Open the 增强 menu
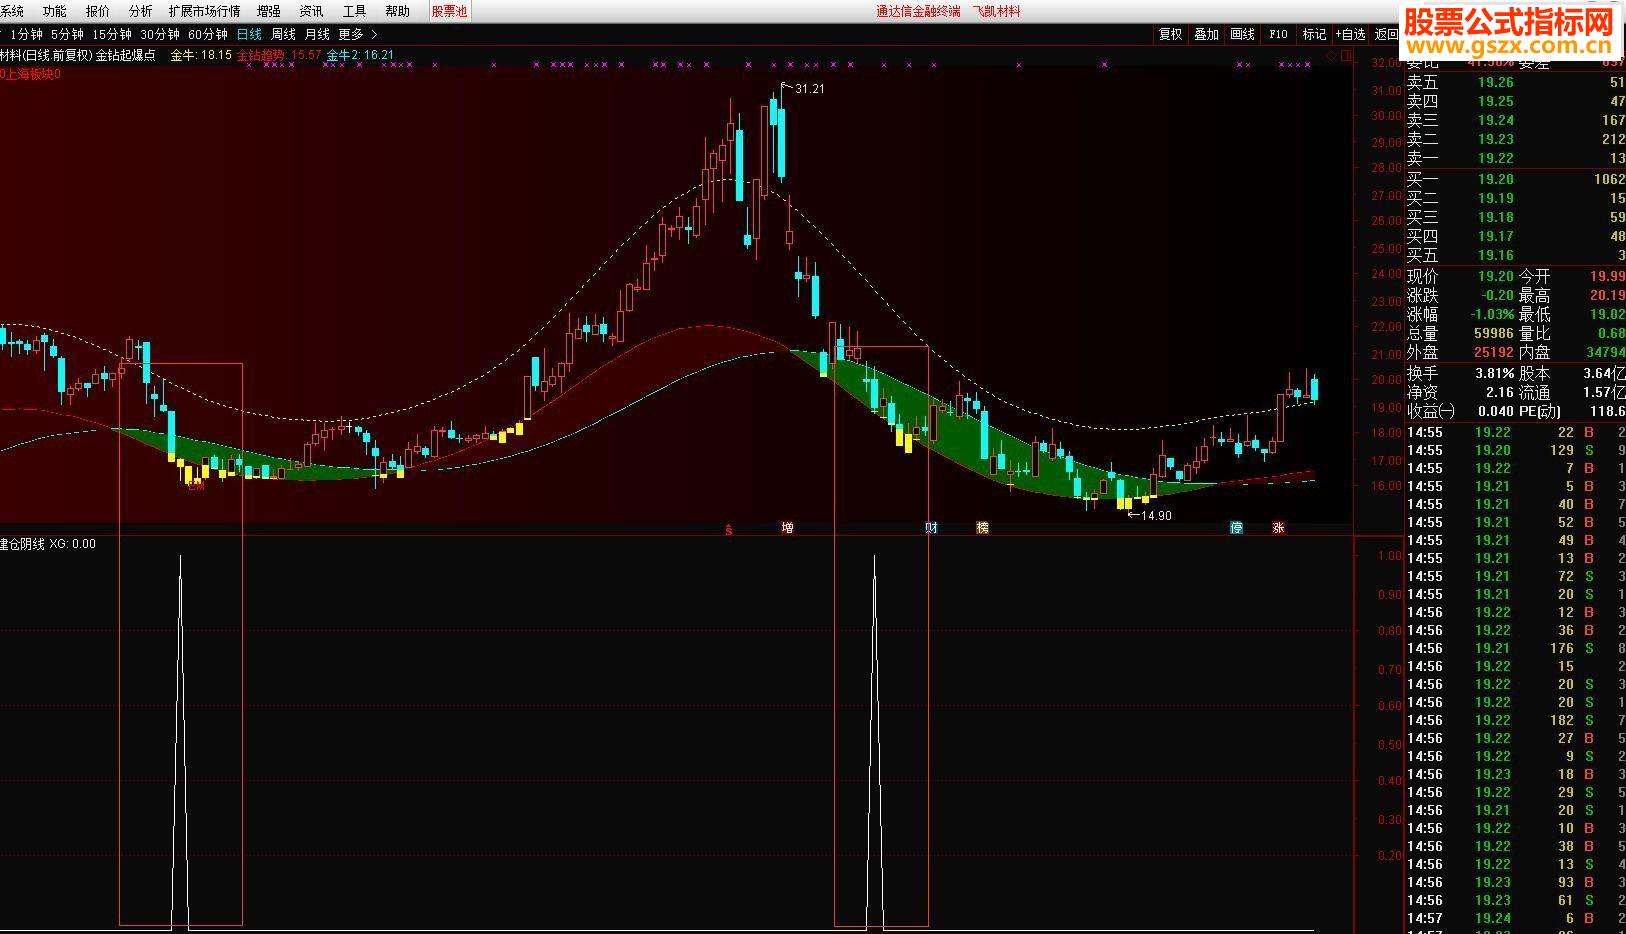Image resolution: width=1626 pixels, height=934 pixels. click(268, 11)
